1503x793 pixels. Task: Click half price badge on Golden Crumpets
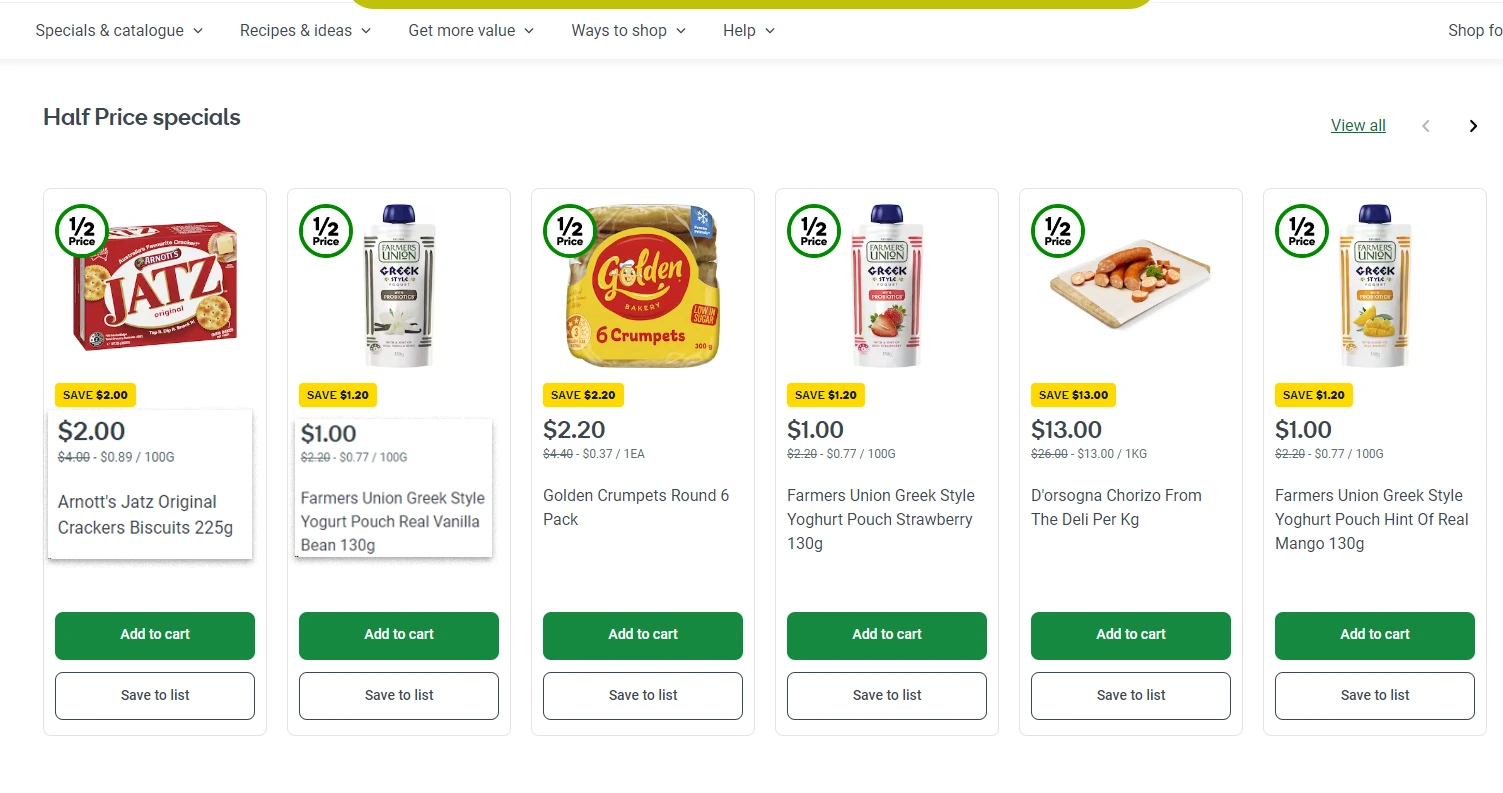coord(570,231)
